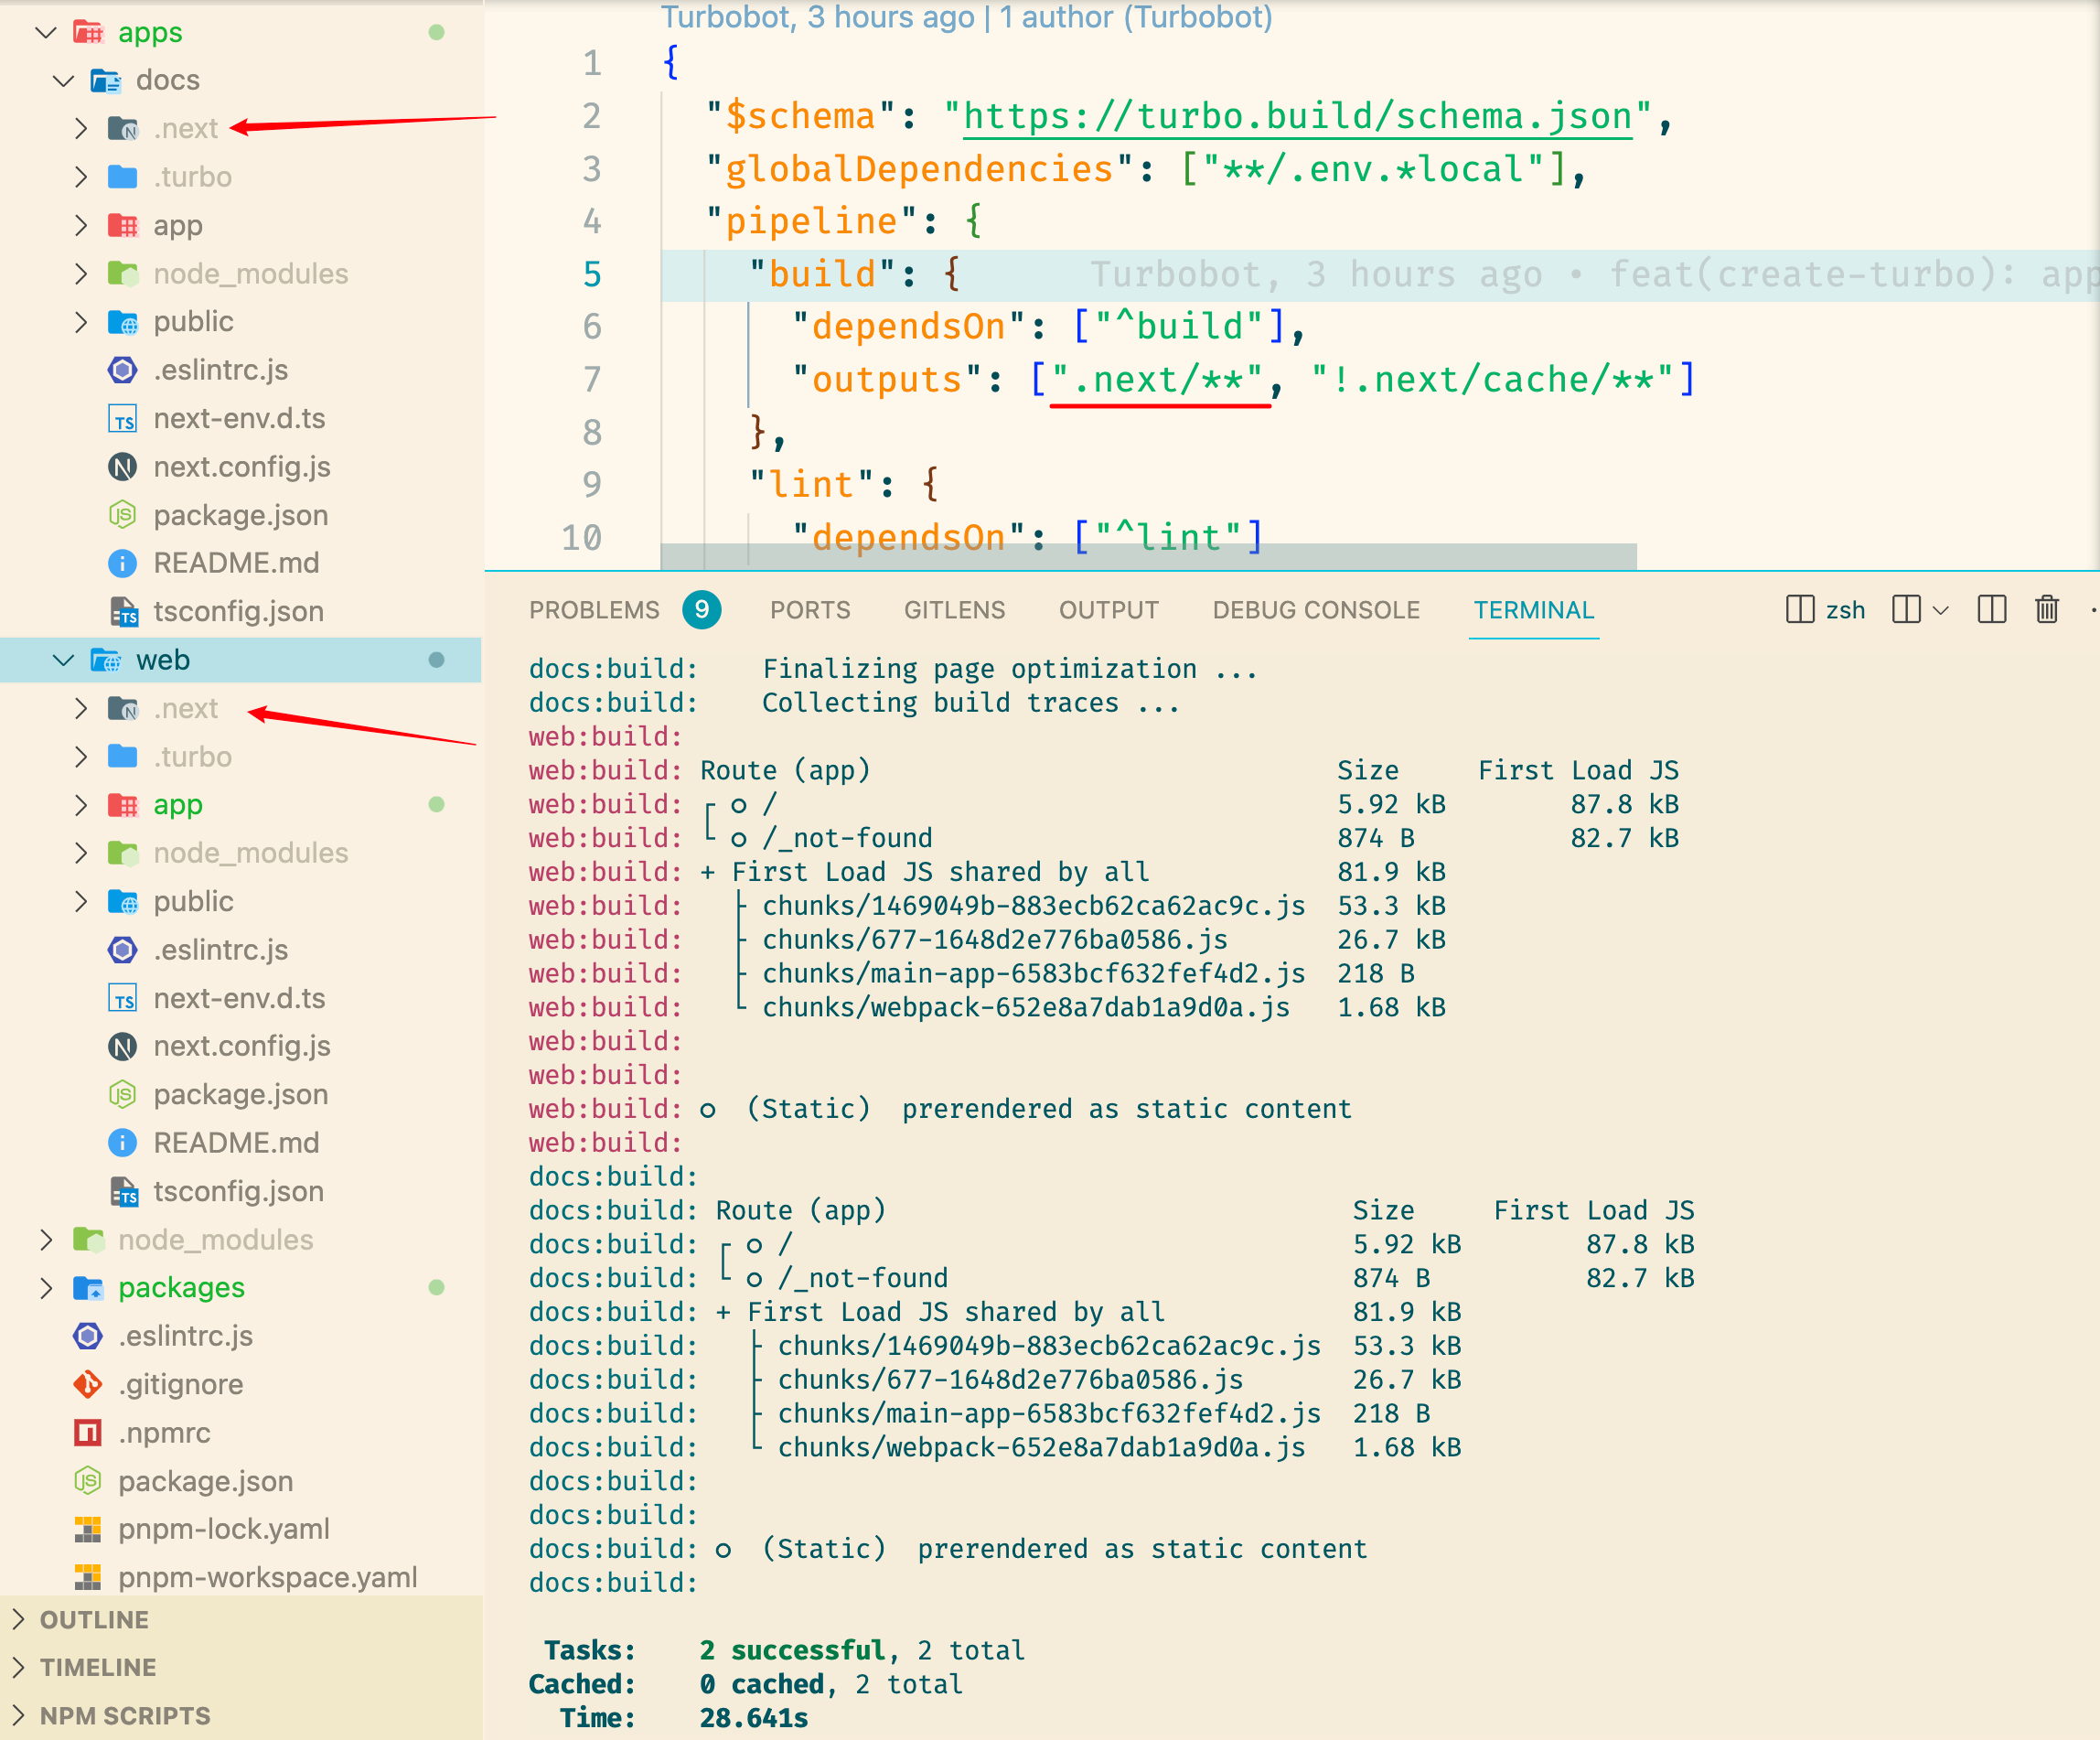2100x1740 pixels.
Task: Click the app folder icon under web
Action: (122, 805)
